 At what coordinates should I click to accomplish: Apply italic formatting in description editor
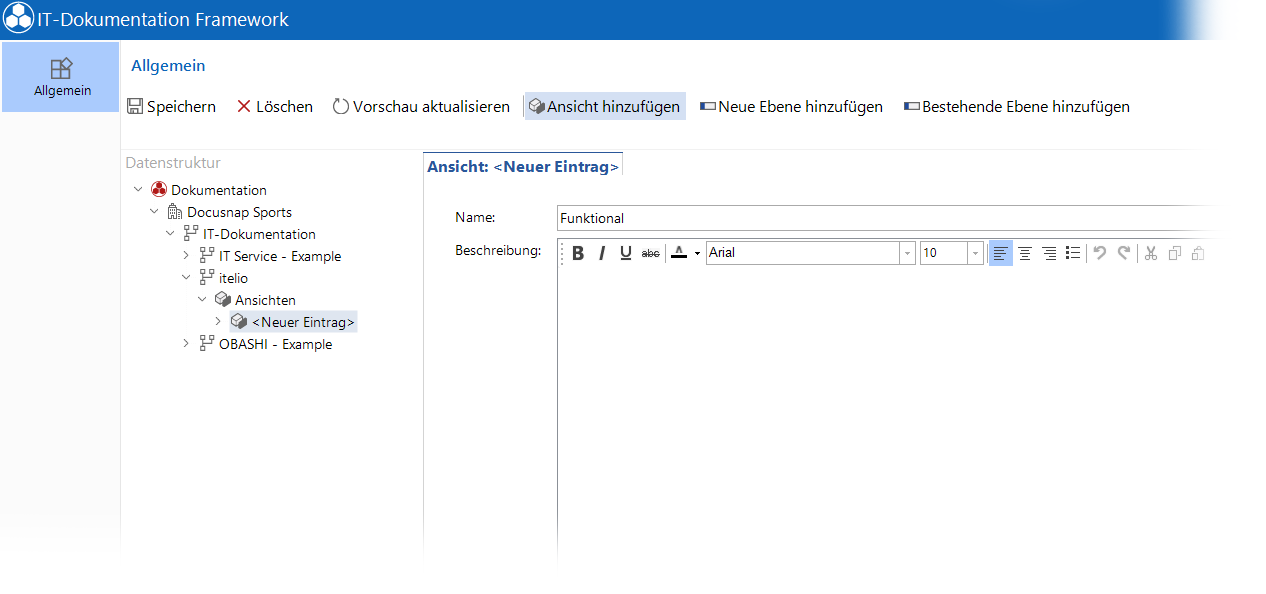pyautogui.click(x=602, y=253)
